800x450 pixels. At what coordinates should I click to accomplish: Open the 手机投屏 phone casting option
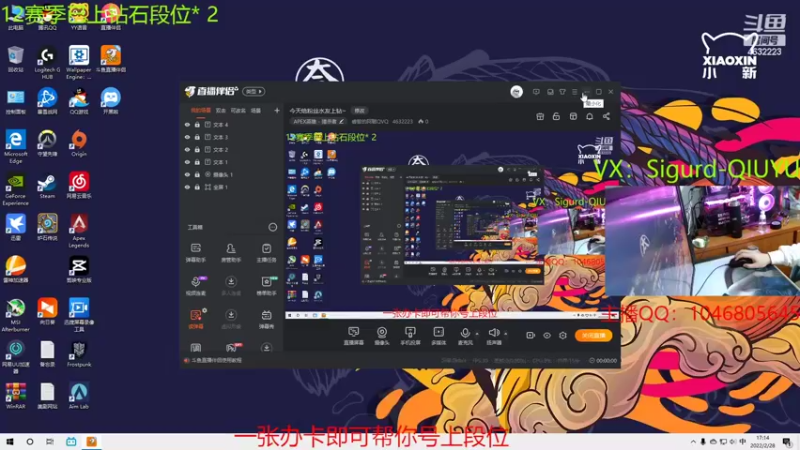point(410,336)
